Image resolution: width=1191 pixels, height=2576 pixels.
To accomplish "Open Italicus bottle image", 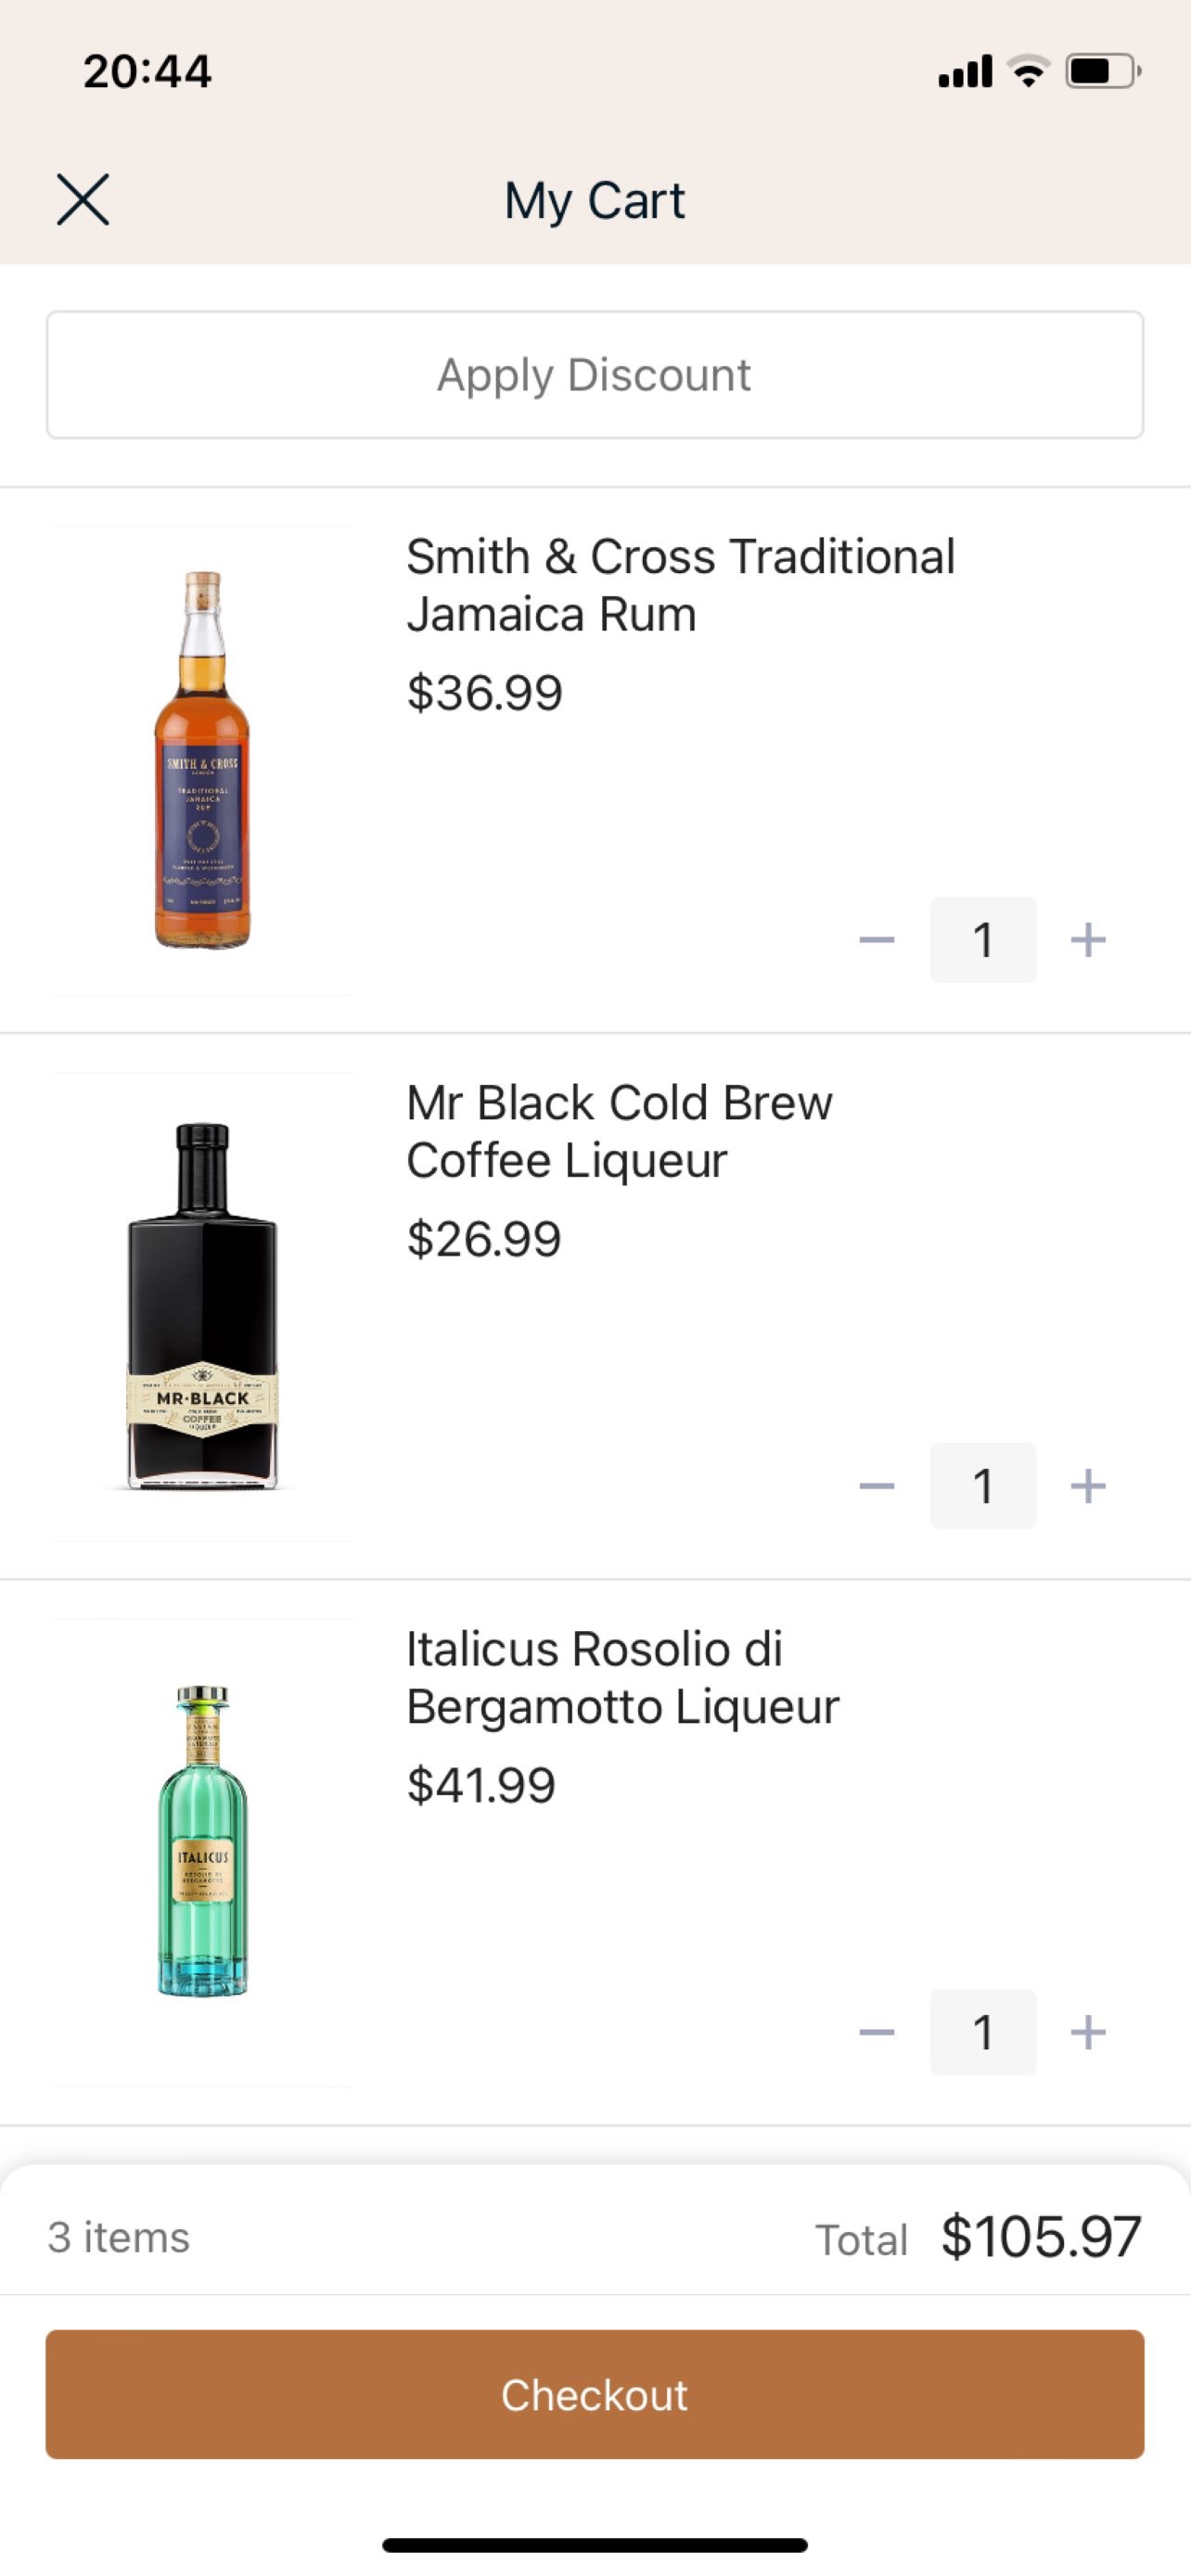I will [202, 1852].
